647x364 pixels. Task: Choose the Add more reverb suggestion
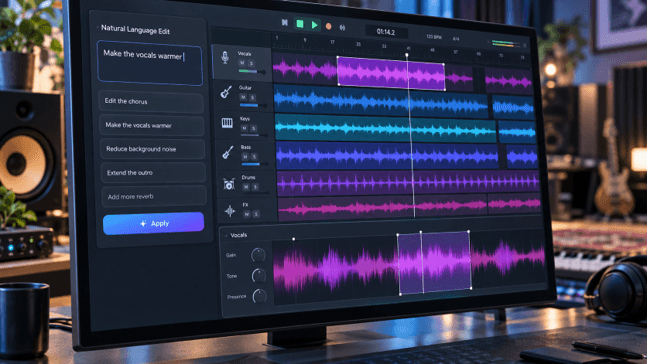pos(154,196)
